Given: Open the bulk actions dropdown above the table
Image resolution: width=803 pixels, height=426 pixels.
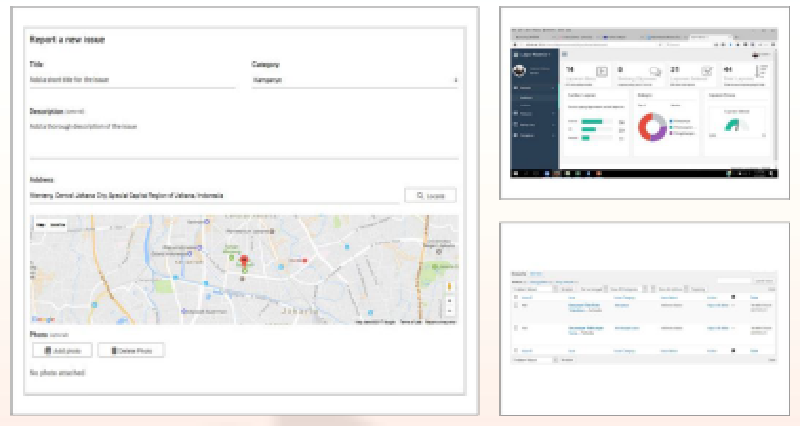Looking at the screenshot, I should click(533, 288).
